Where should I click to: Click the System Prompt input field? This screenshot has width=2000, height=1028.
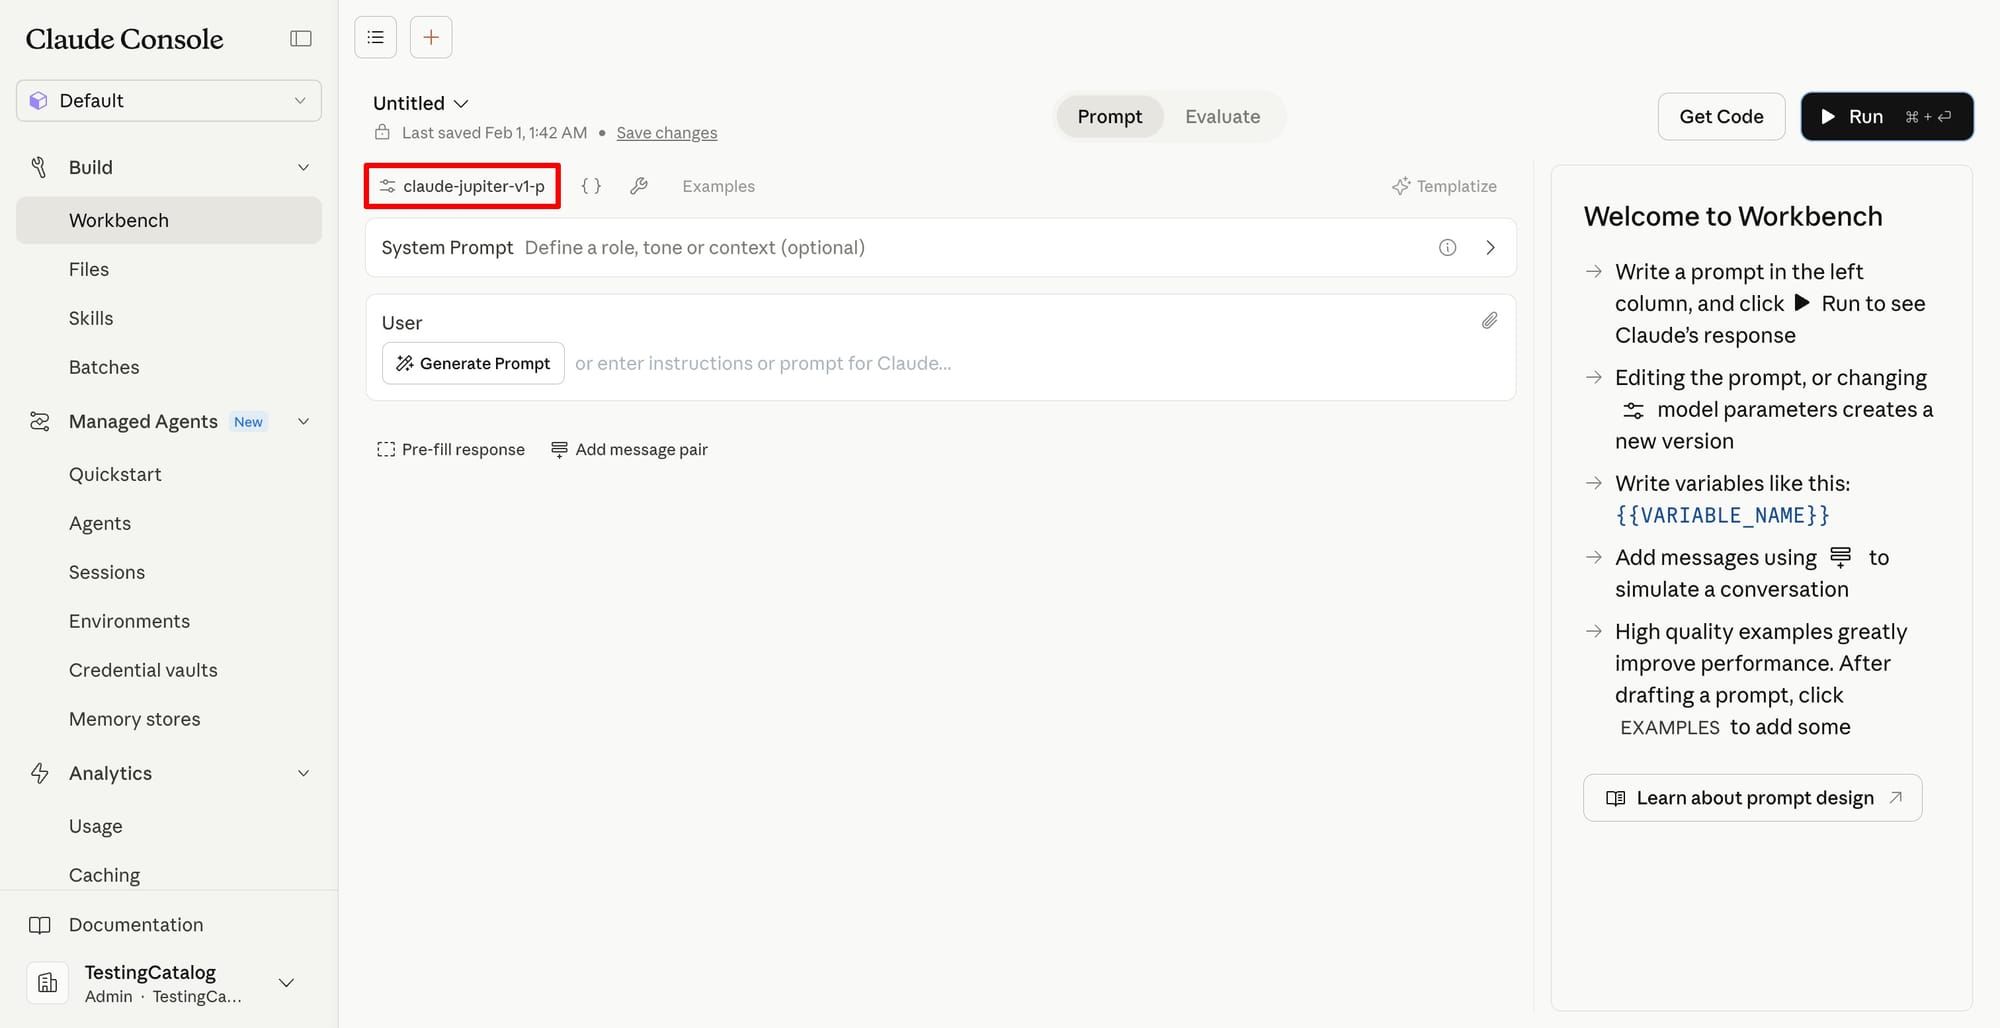coord(940,248)
